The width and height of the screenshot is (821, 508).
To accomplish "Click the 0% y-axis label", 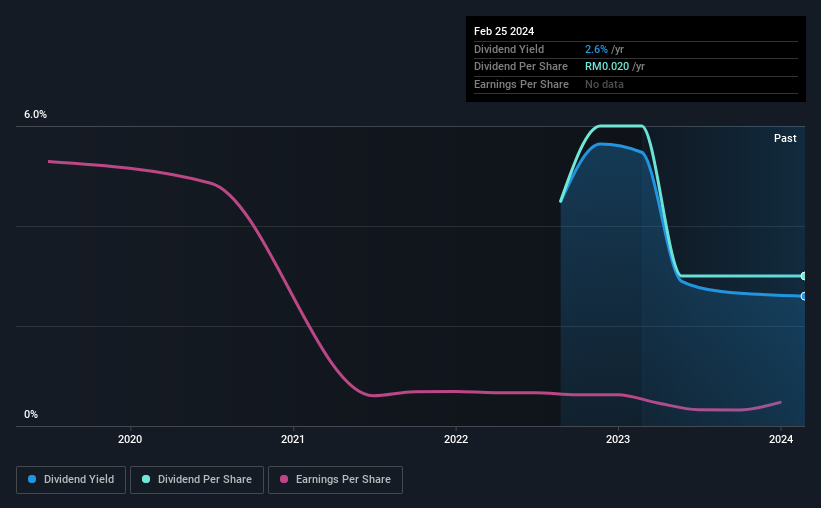I will pyautogui.click(x=31, y=414).
